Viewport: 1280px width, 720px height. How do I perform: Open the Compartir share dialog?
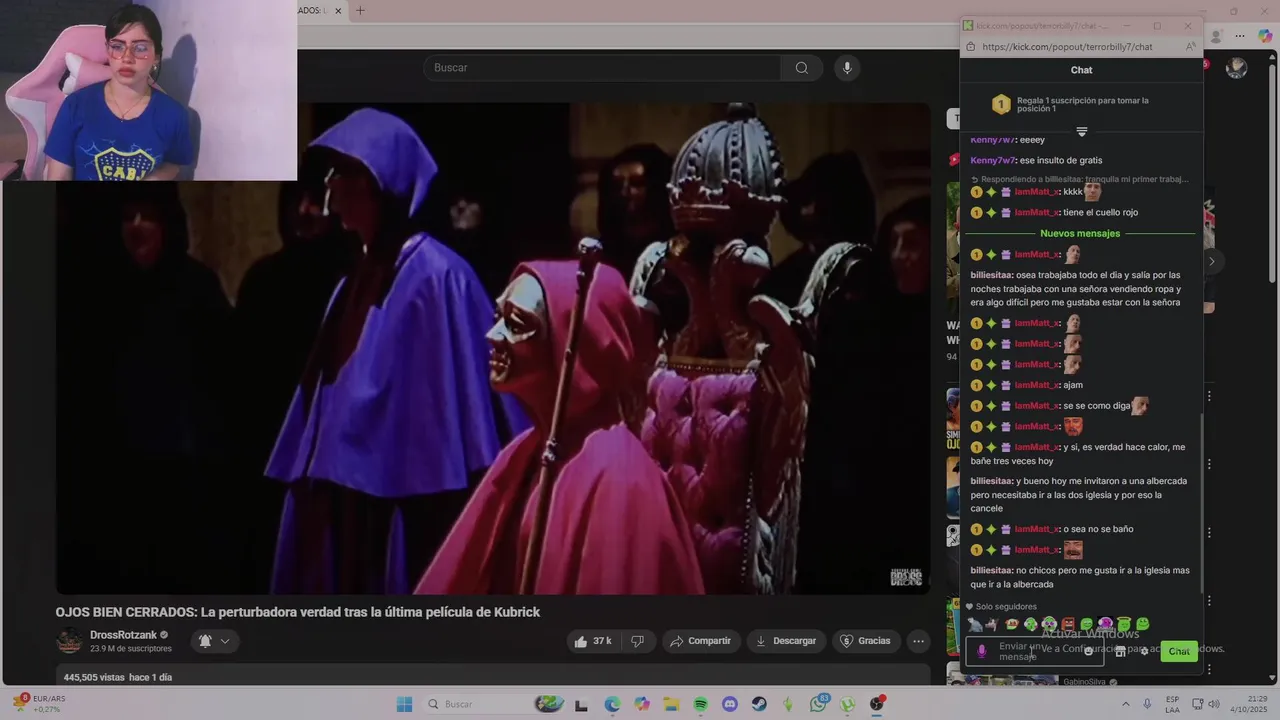[x=700, y=641]
